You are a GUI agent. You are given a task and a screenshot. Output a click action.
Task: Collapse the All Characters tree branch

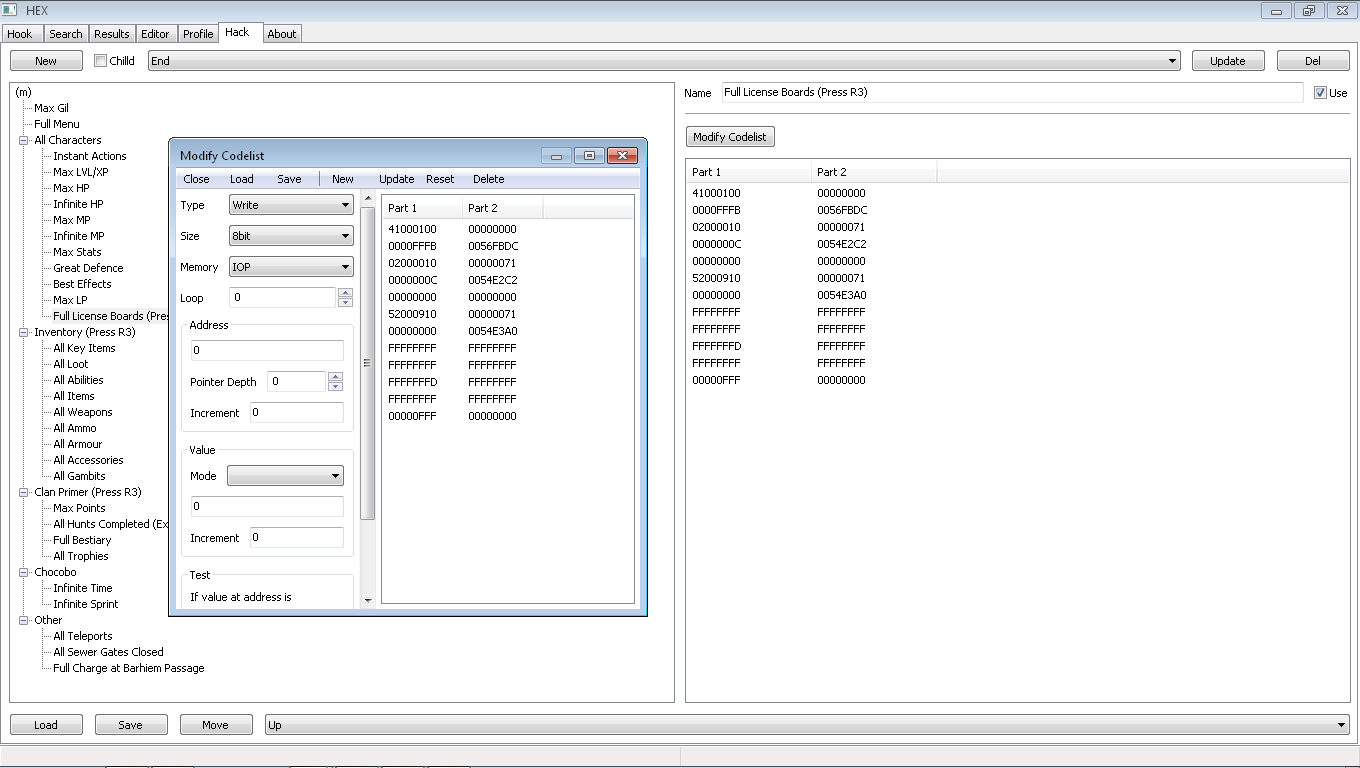click(22, 139)
